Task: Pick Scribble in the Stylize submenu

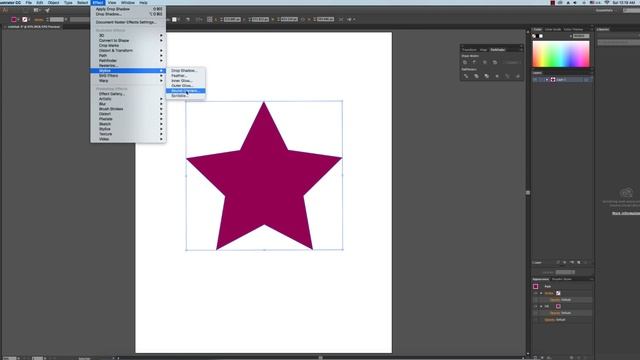Action: 185,96
